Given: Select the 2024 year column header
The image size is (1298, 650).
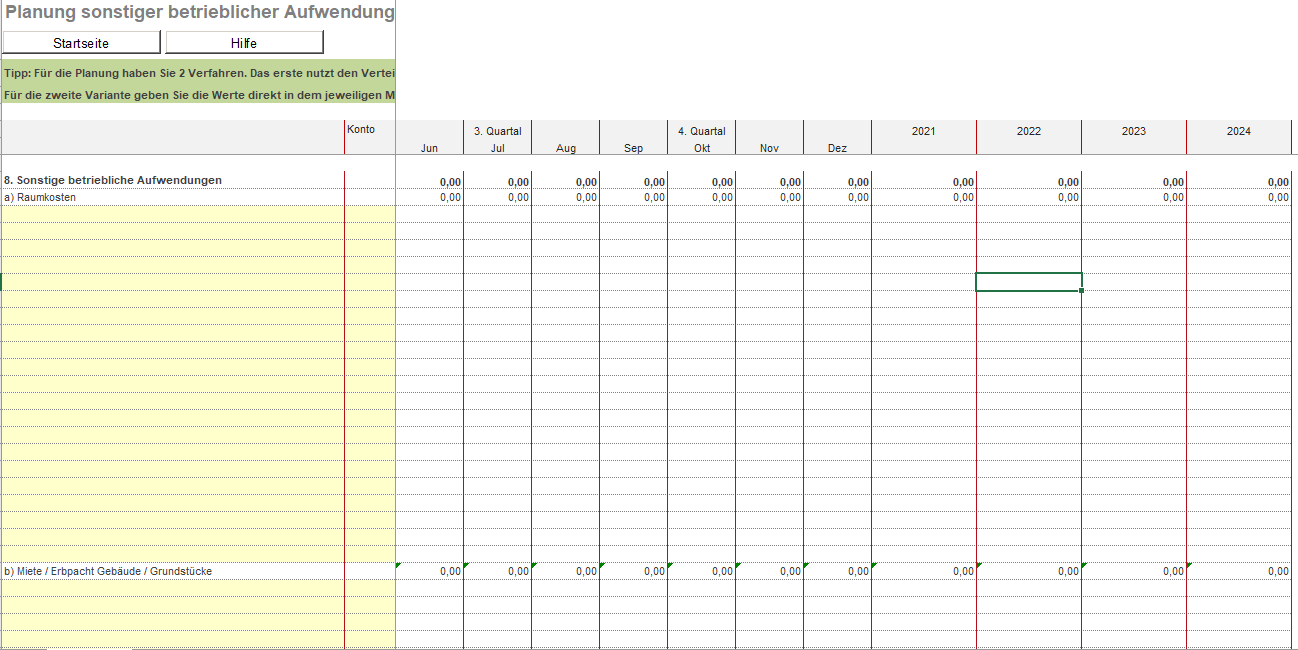Looking at the screenshot, I should click(x=1238, y=132).
